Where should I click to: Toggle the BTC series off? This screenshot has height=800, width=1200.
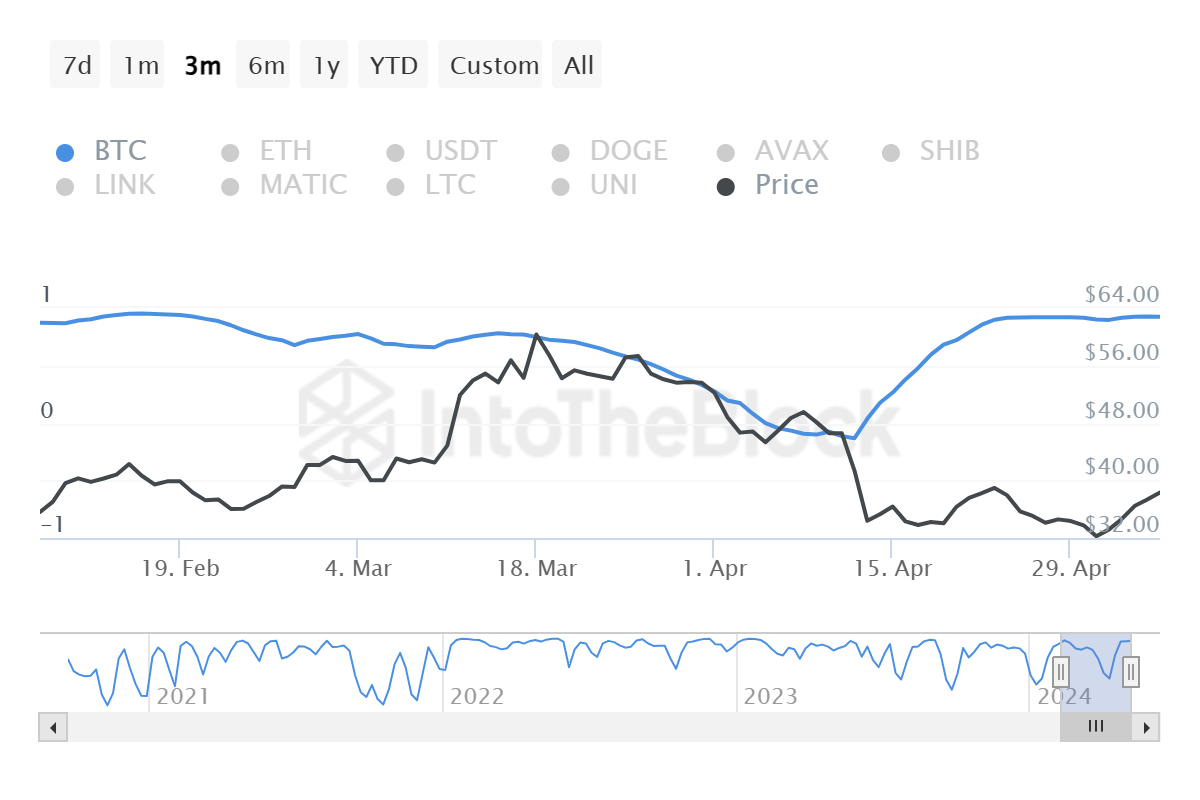point(120,150)
